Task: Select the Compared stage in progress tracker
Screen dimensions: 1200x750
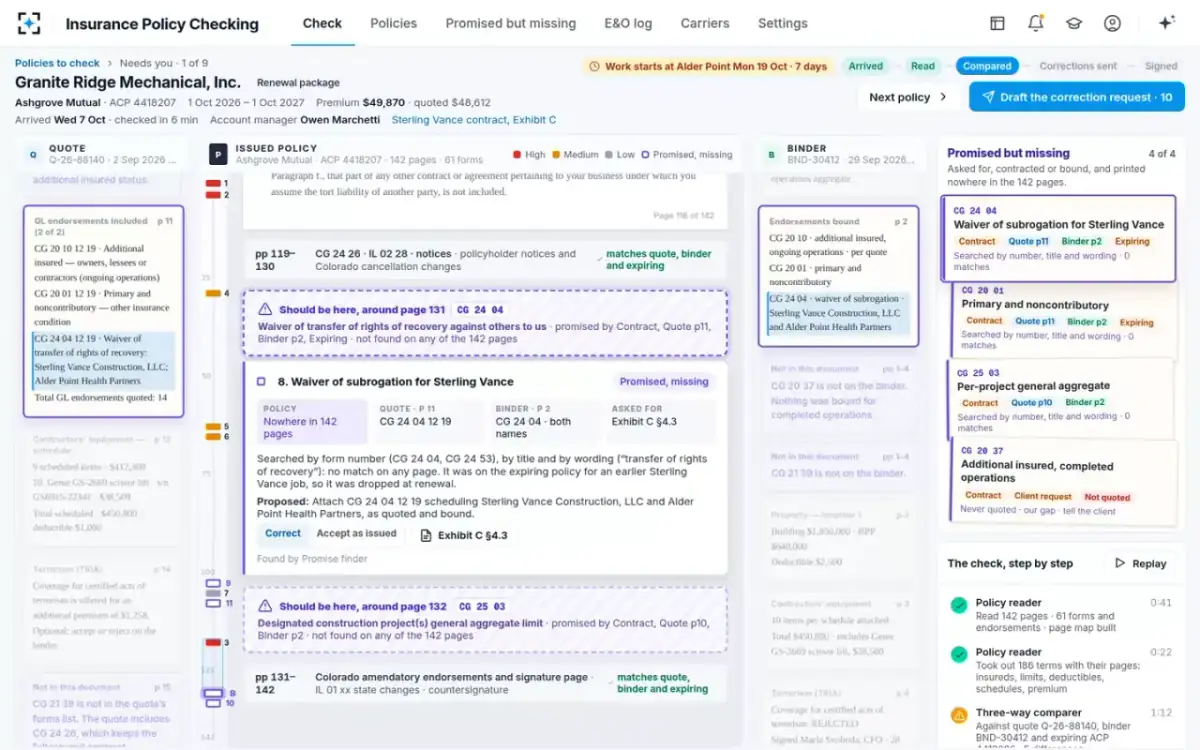Action: (987, 66)
